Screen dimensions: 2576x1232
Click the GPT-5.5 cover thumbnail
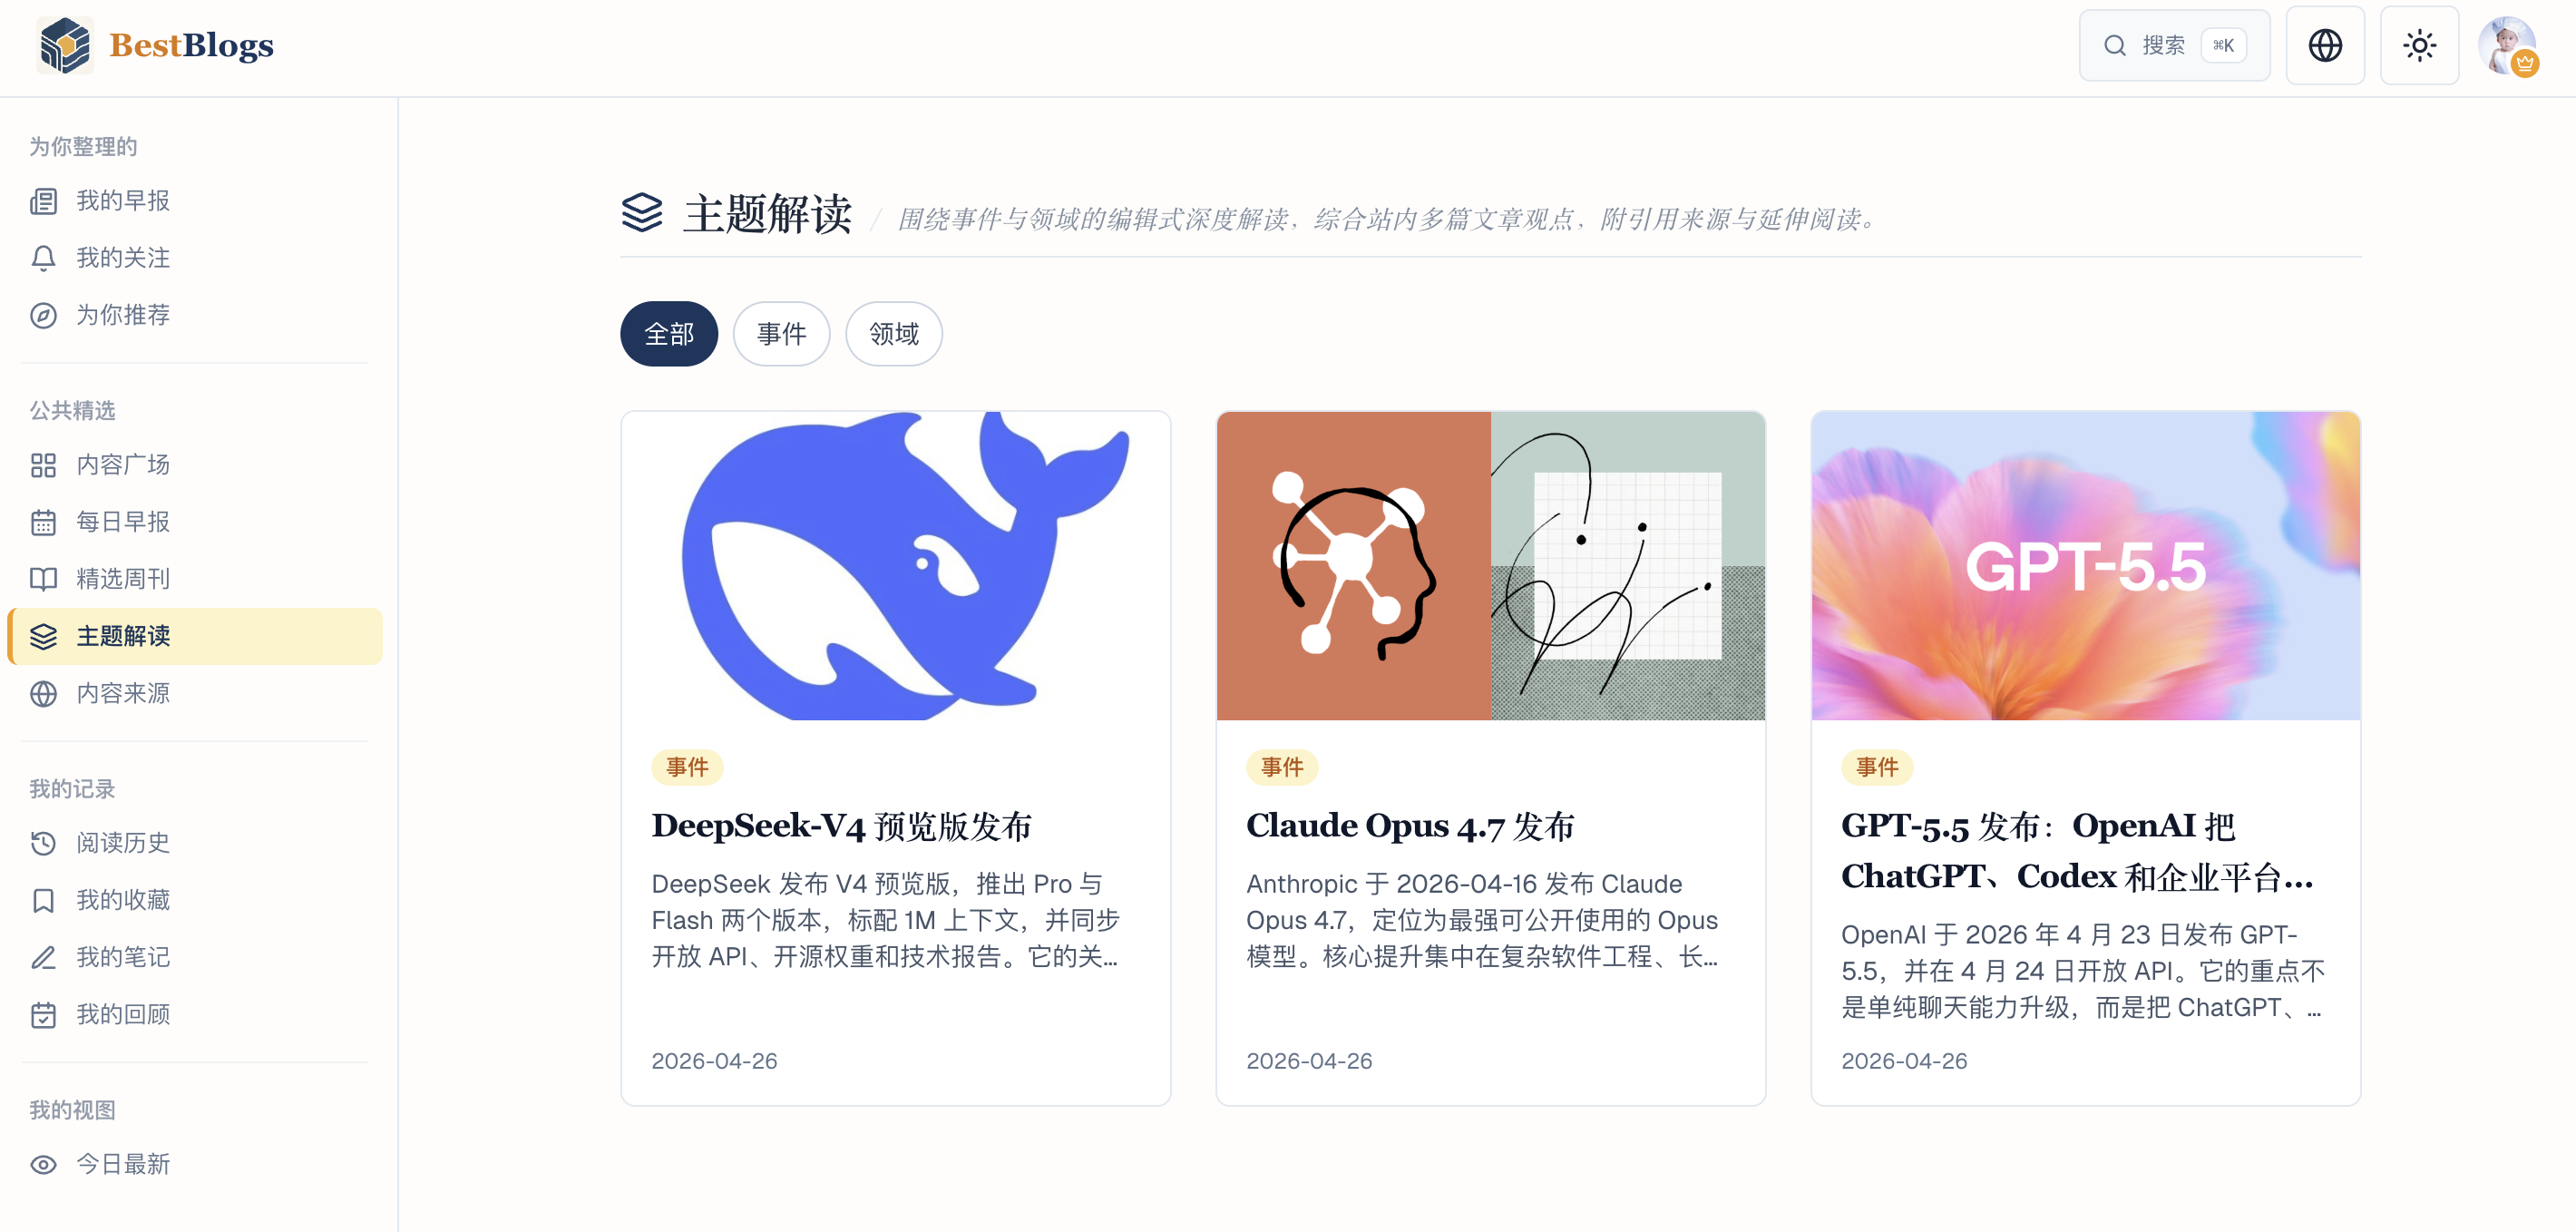2085,566
